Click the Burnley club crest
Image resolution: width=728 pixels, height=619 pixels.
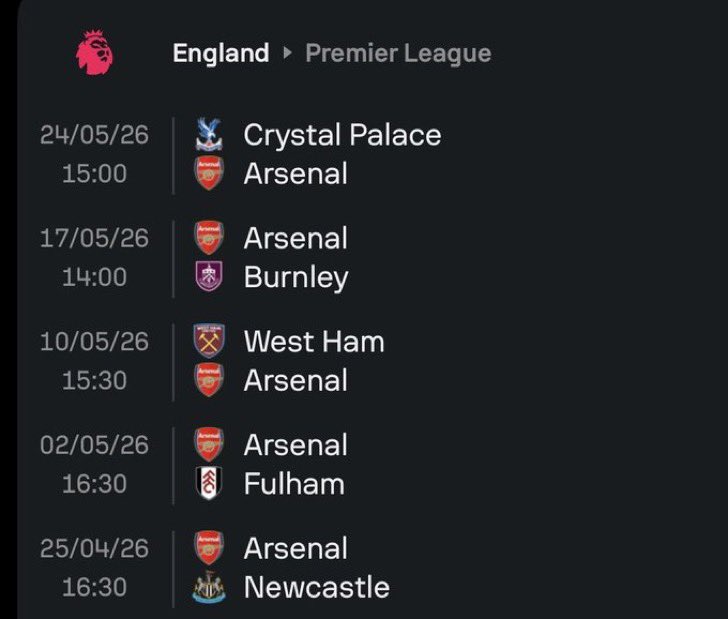point(209,277)
